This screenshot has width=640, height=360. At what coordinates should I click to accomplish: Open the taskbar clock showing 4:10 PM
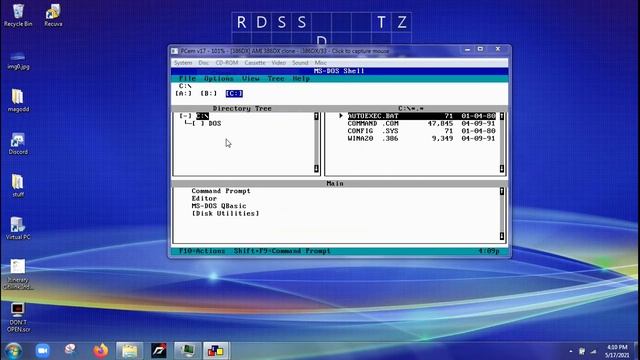(x=617, y=351)
